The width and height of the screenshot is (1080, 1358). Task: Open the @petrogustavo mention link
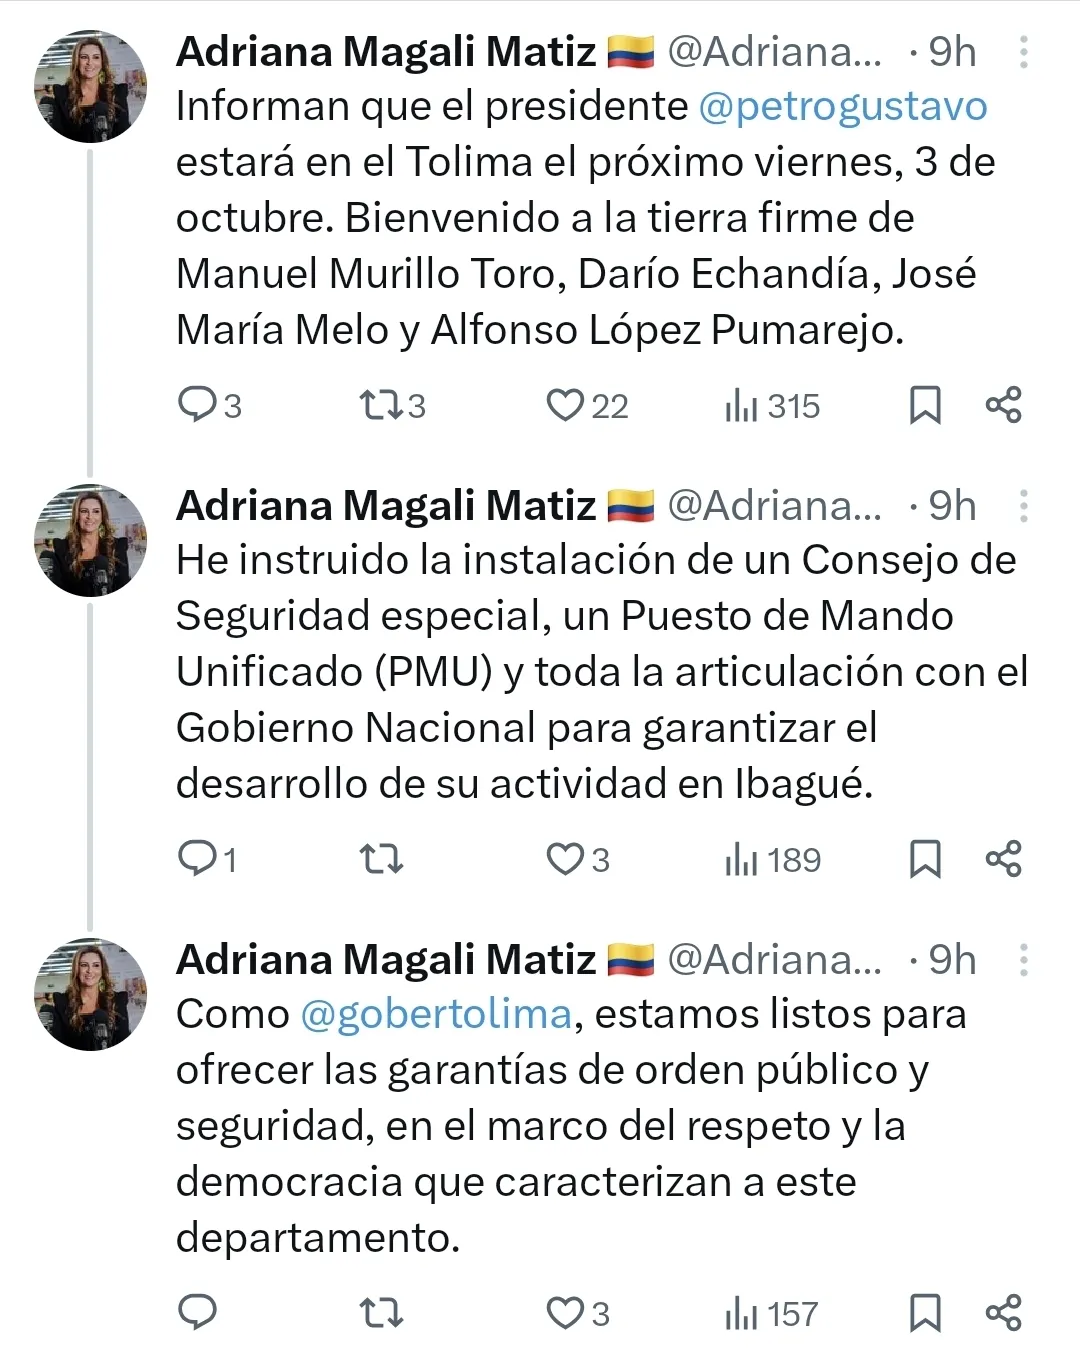(x=842, y=106)
